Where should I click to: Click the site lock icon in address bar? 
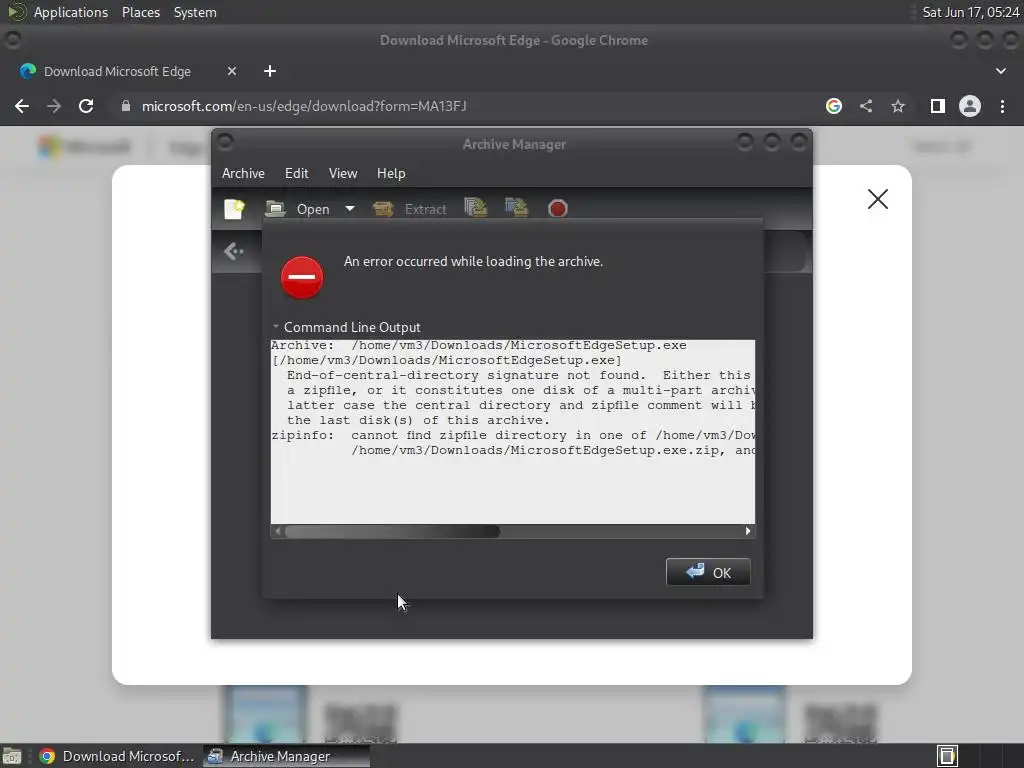coord(126,106)
